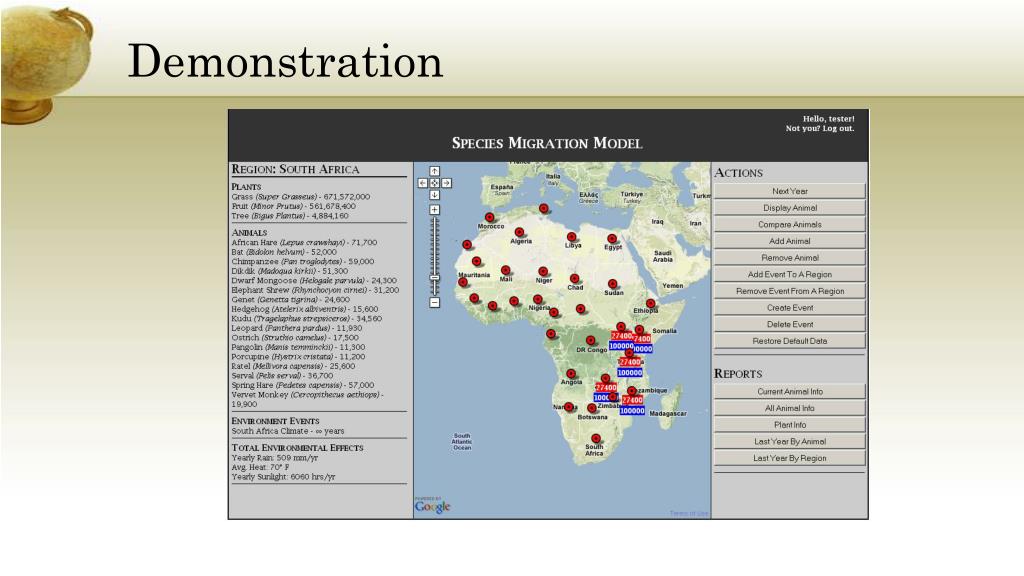
Task: View the Last Year By Animal report
Action: pos(790,441)
